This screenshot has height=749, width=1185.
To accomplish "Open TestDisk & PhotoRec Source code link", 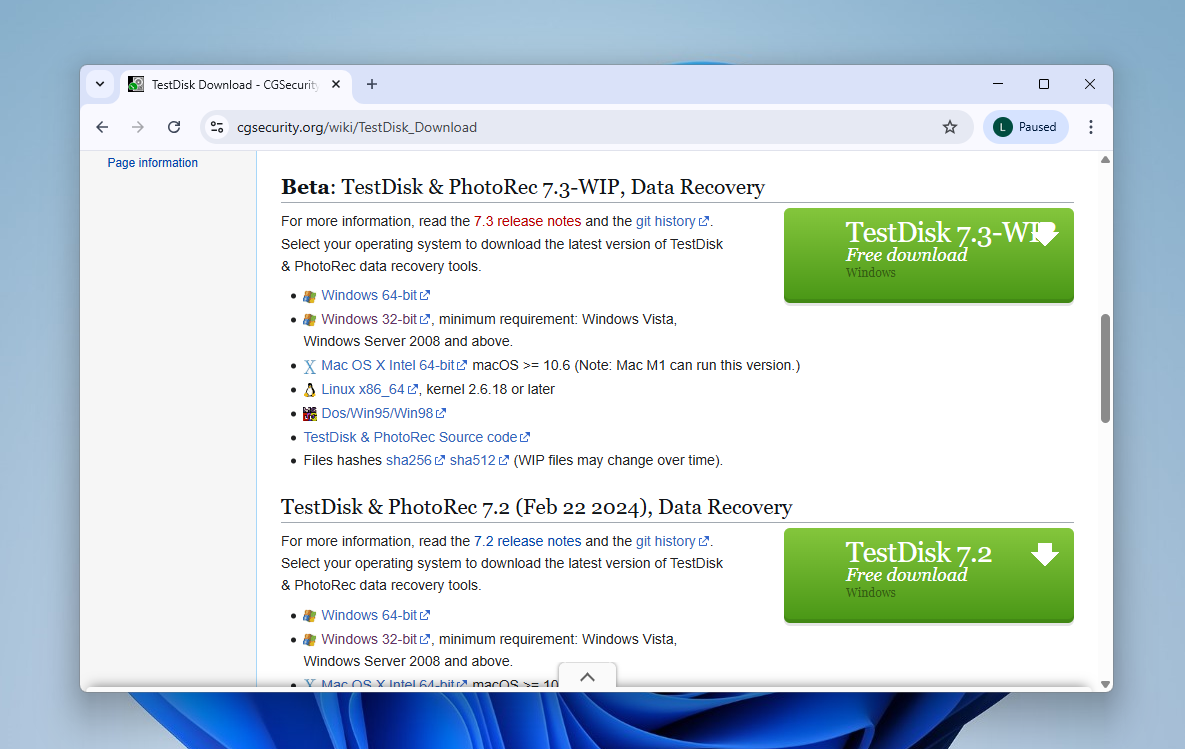I will point(416,437).
